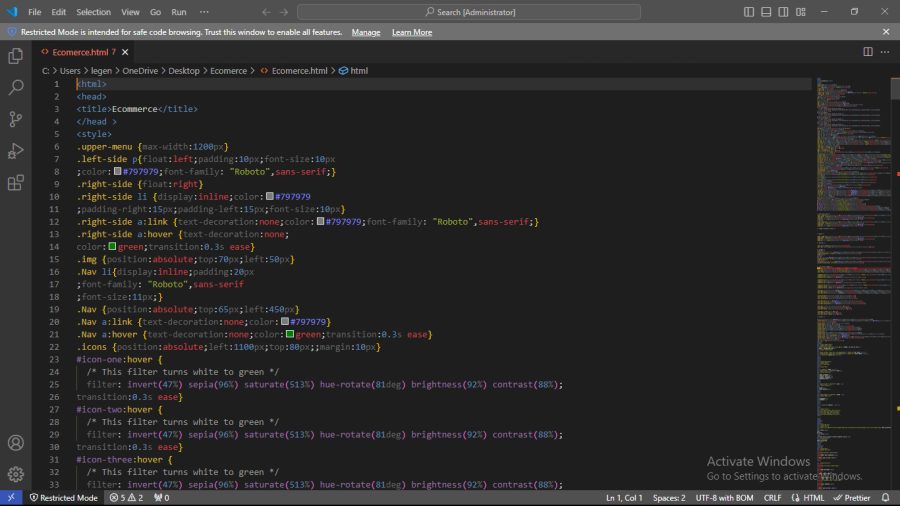The width and height of the screenshot is (900, 506).
Task: Open the Explorer view in activity bar
Action: pyautogui.click(x=15, y=56)
